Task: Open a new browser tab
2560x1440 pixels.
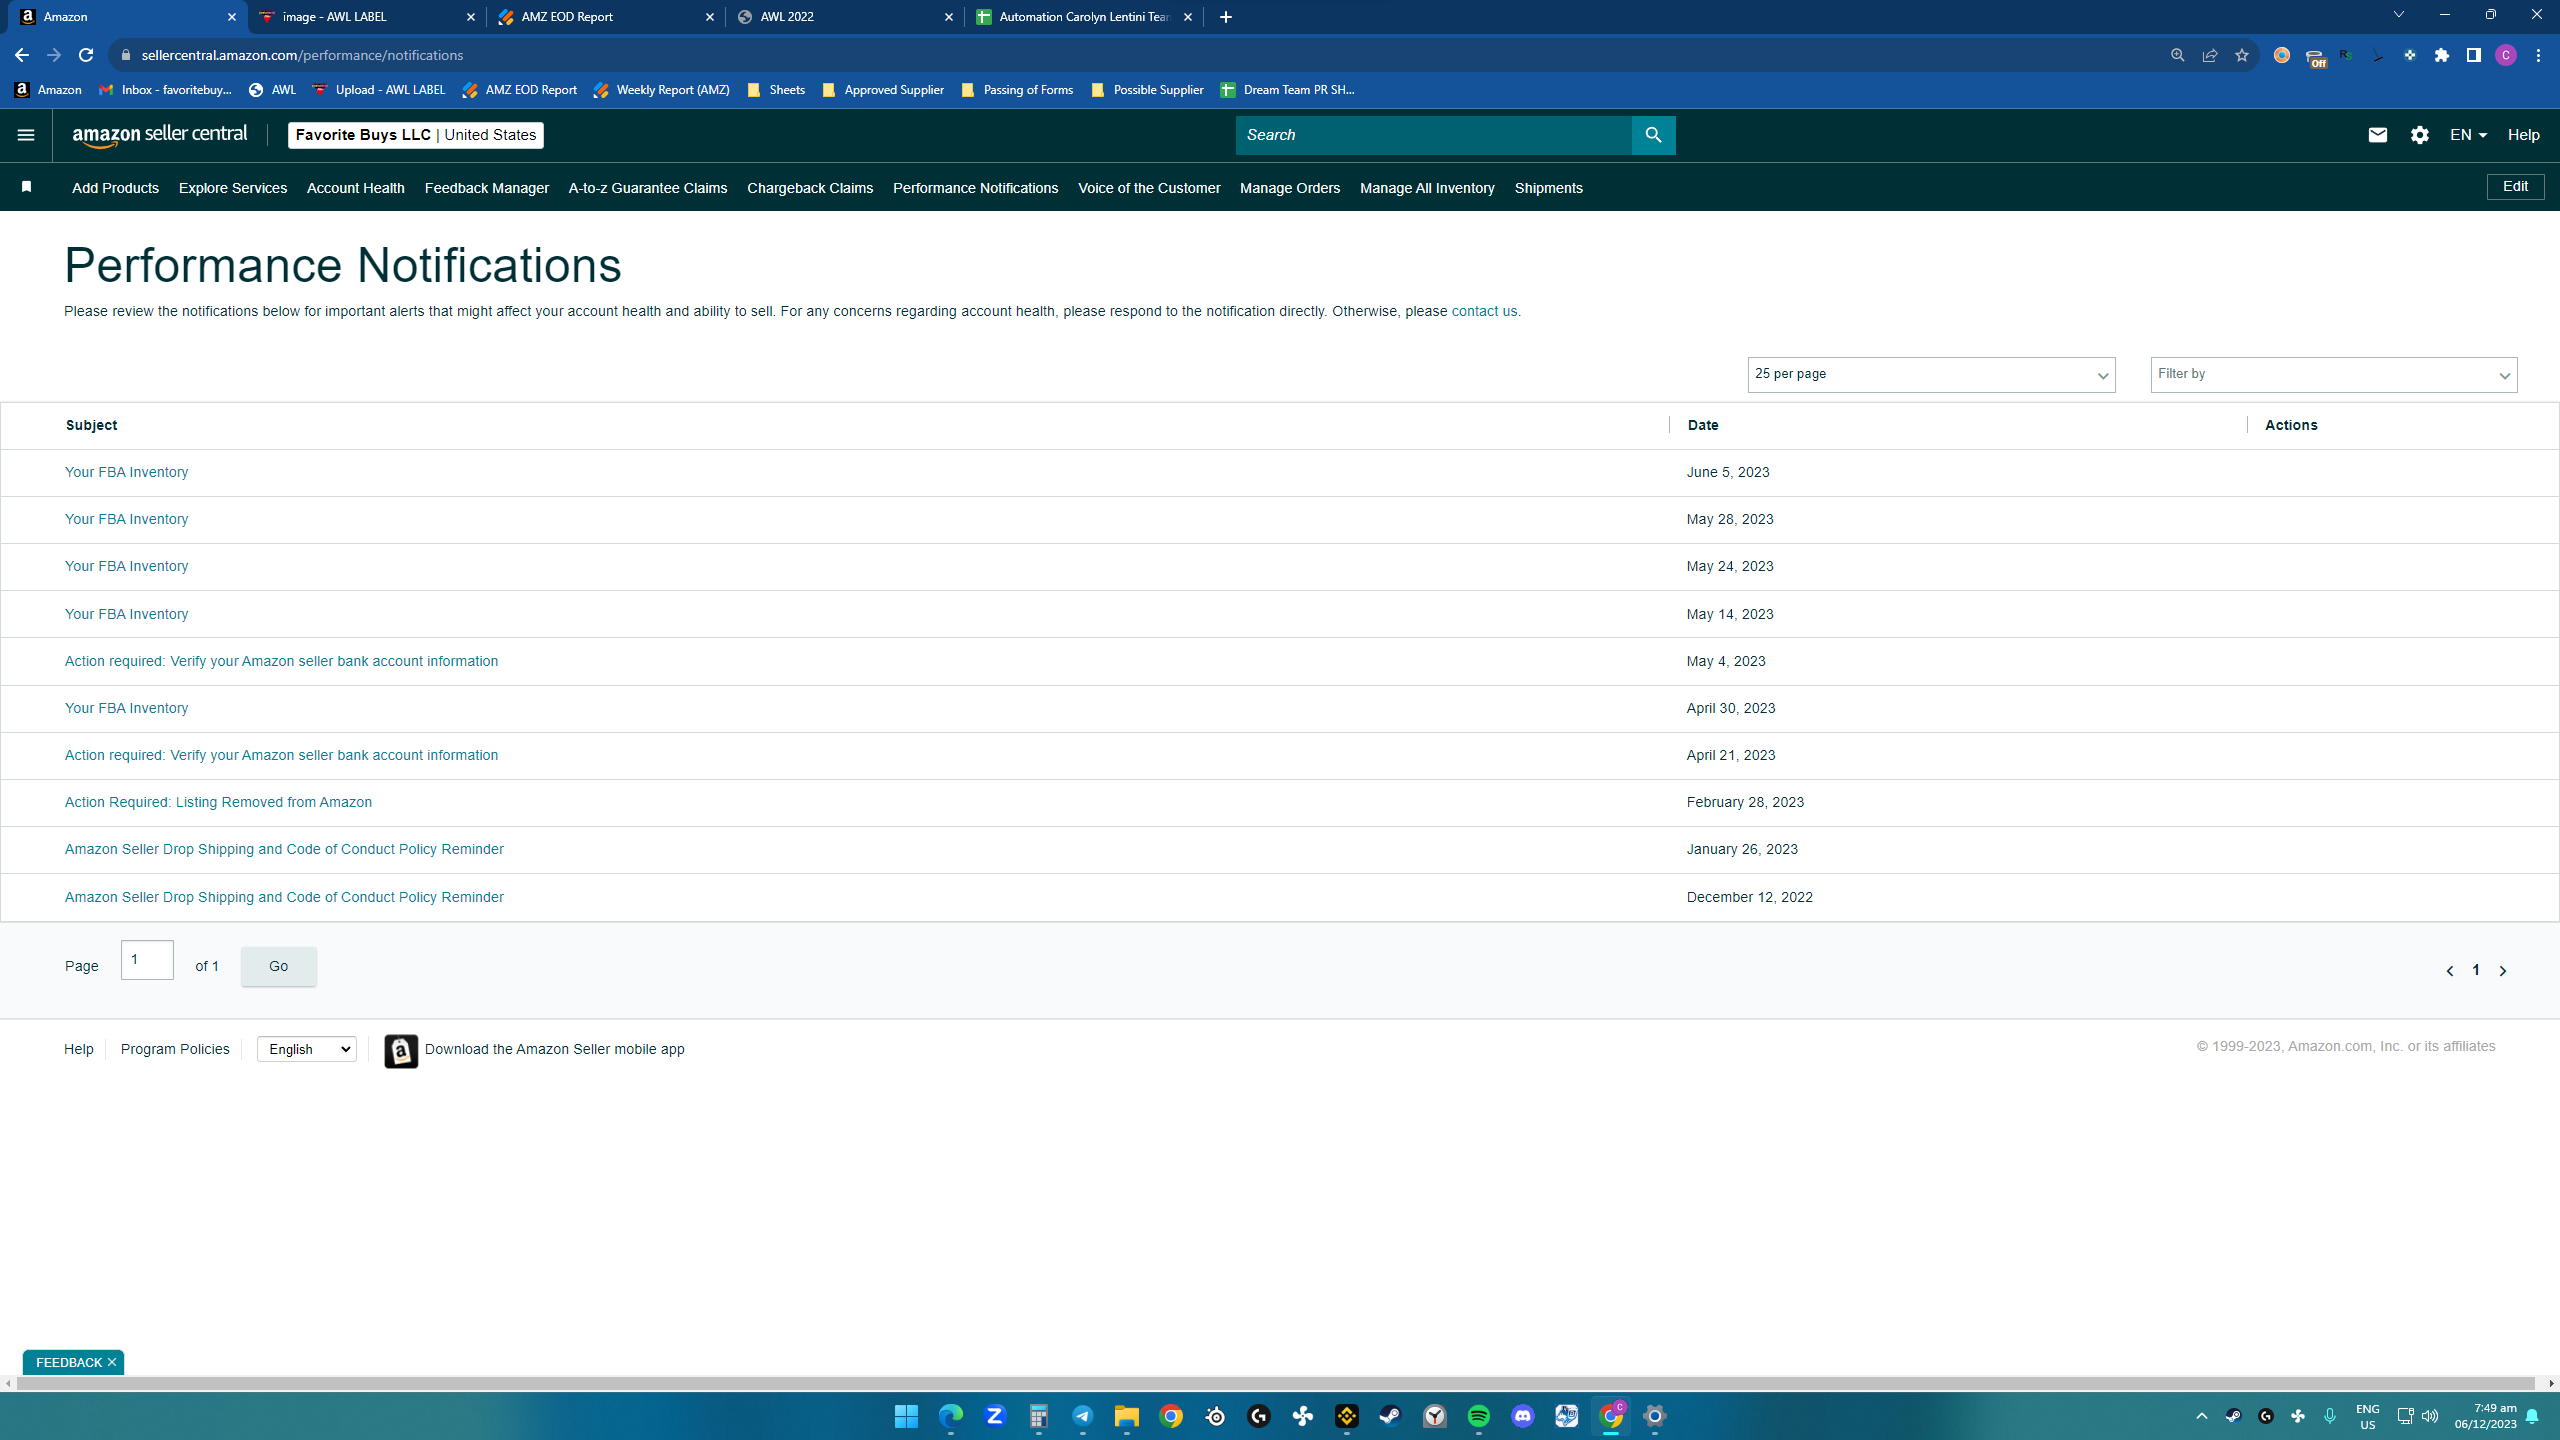Action: click(1226, 17)
